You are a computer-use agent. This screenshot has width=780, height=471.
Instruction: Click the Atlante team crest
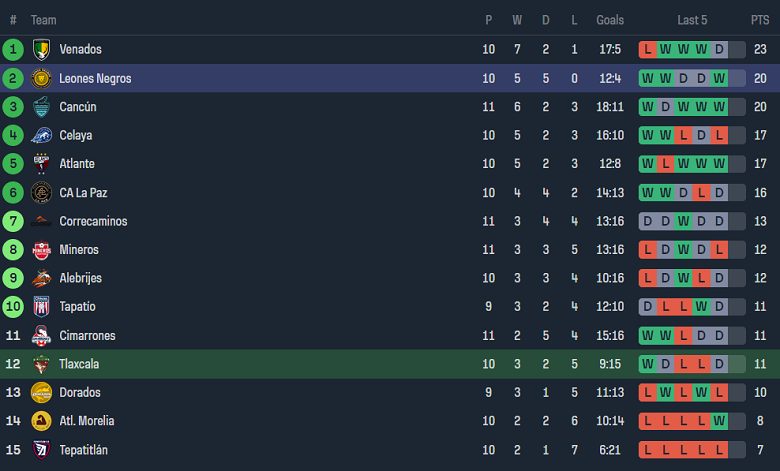click(41, 164)
